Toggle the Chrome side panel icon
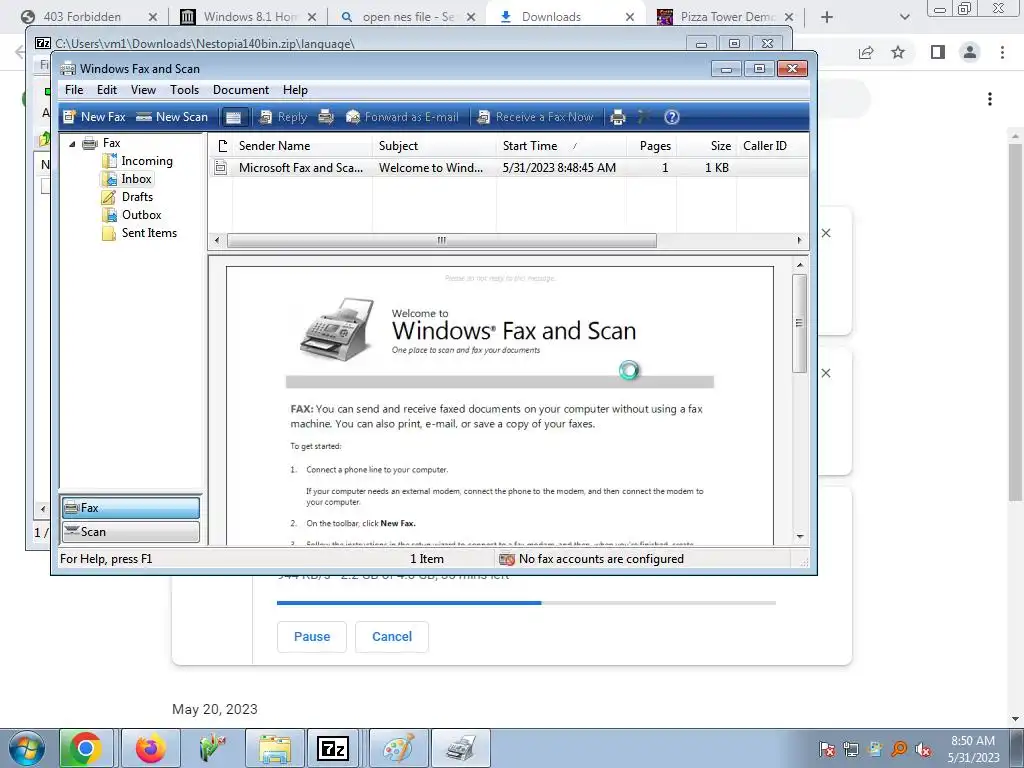 click(x=938, y=52)
